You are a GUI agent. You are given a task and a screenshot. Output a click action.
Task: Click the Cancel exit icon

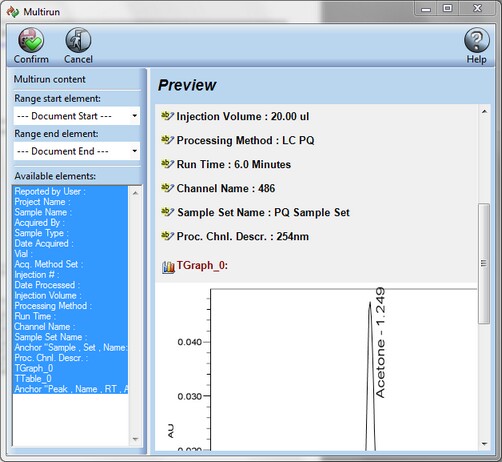coord(78,40)
